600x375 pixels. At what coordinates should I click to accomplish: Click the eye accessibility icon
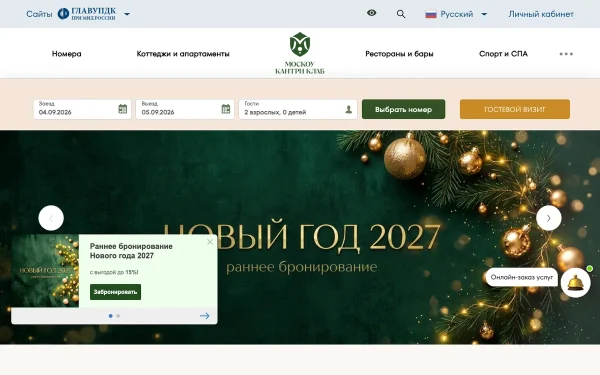coord(371,13)
